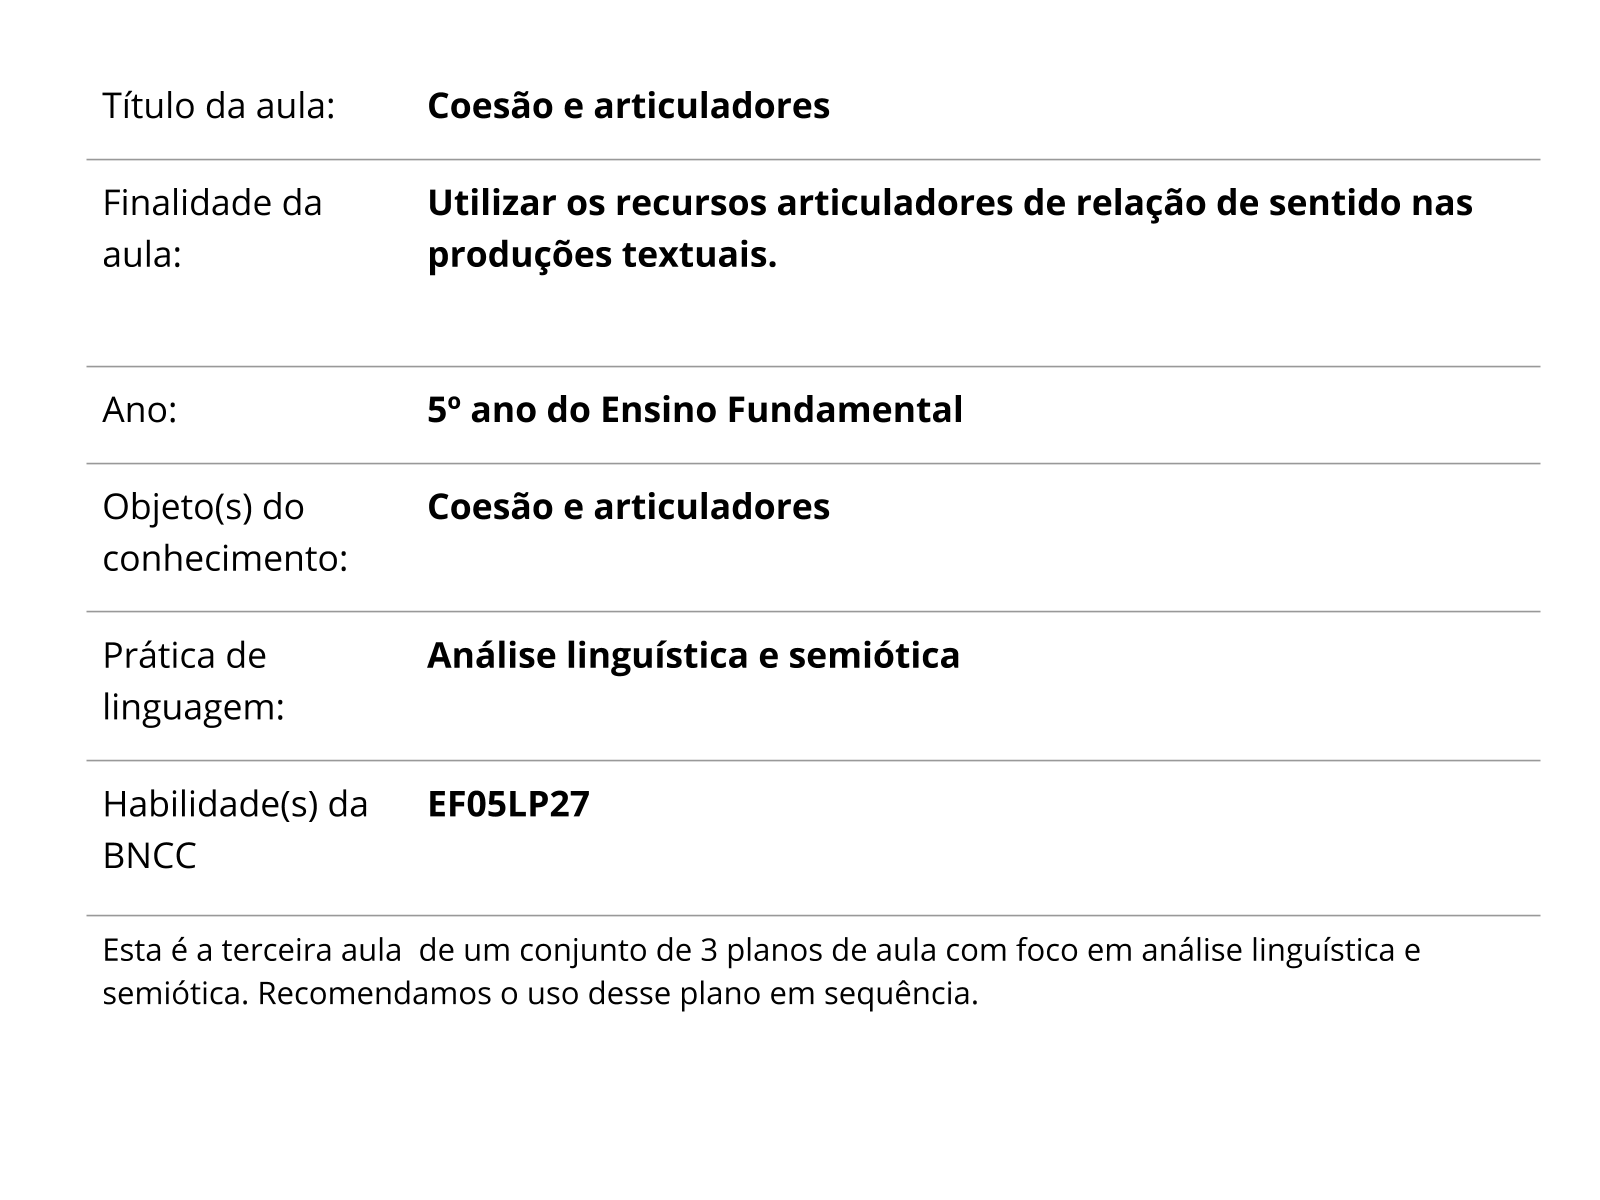Image resolution: width=1600 pixels, height=1200 pixels.
Task: Select "5º ano do Ensino Fundamental" text
Action: click(x=695, y=410)
